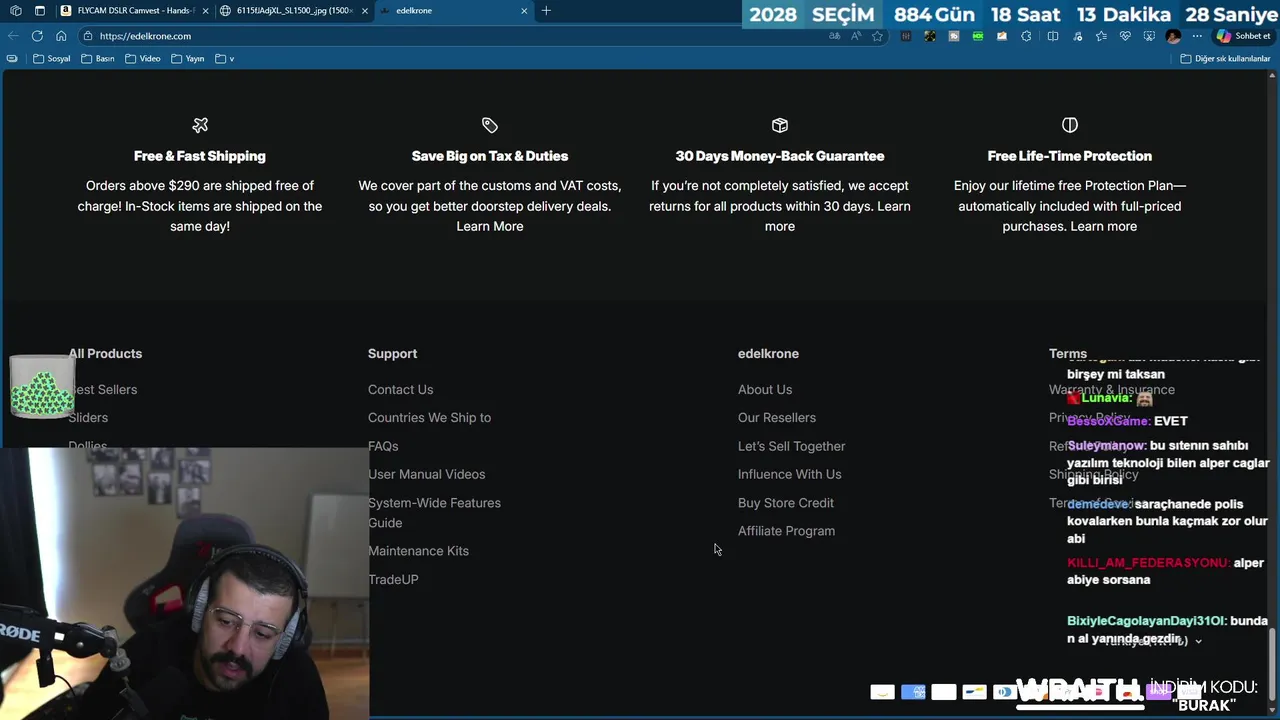Open the browser profile avatar
This screenshot has width=1280, height=720.
[1173, 36]
